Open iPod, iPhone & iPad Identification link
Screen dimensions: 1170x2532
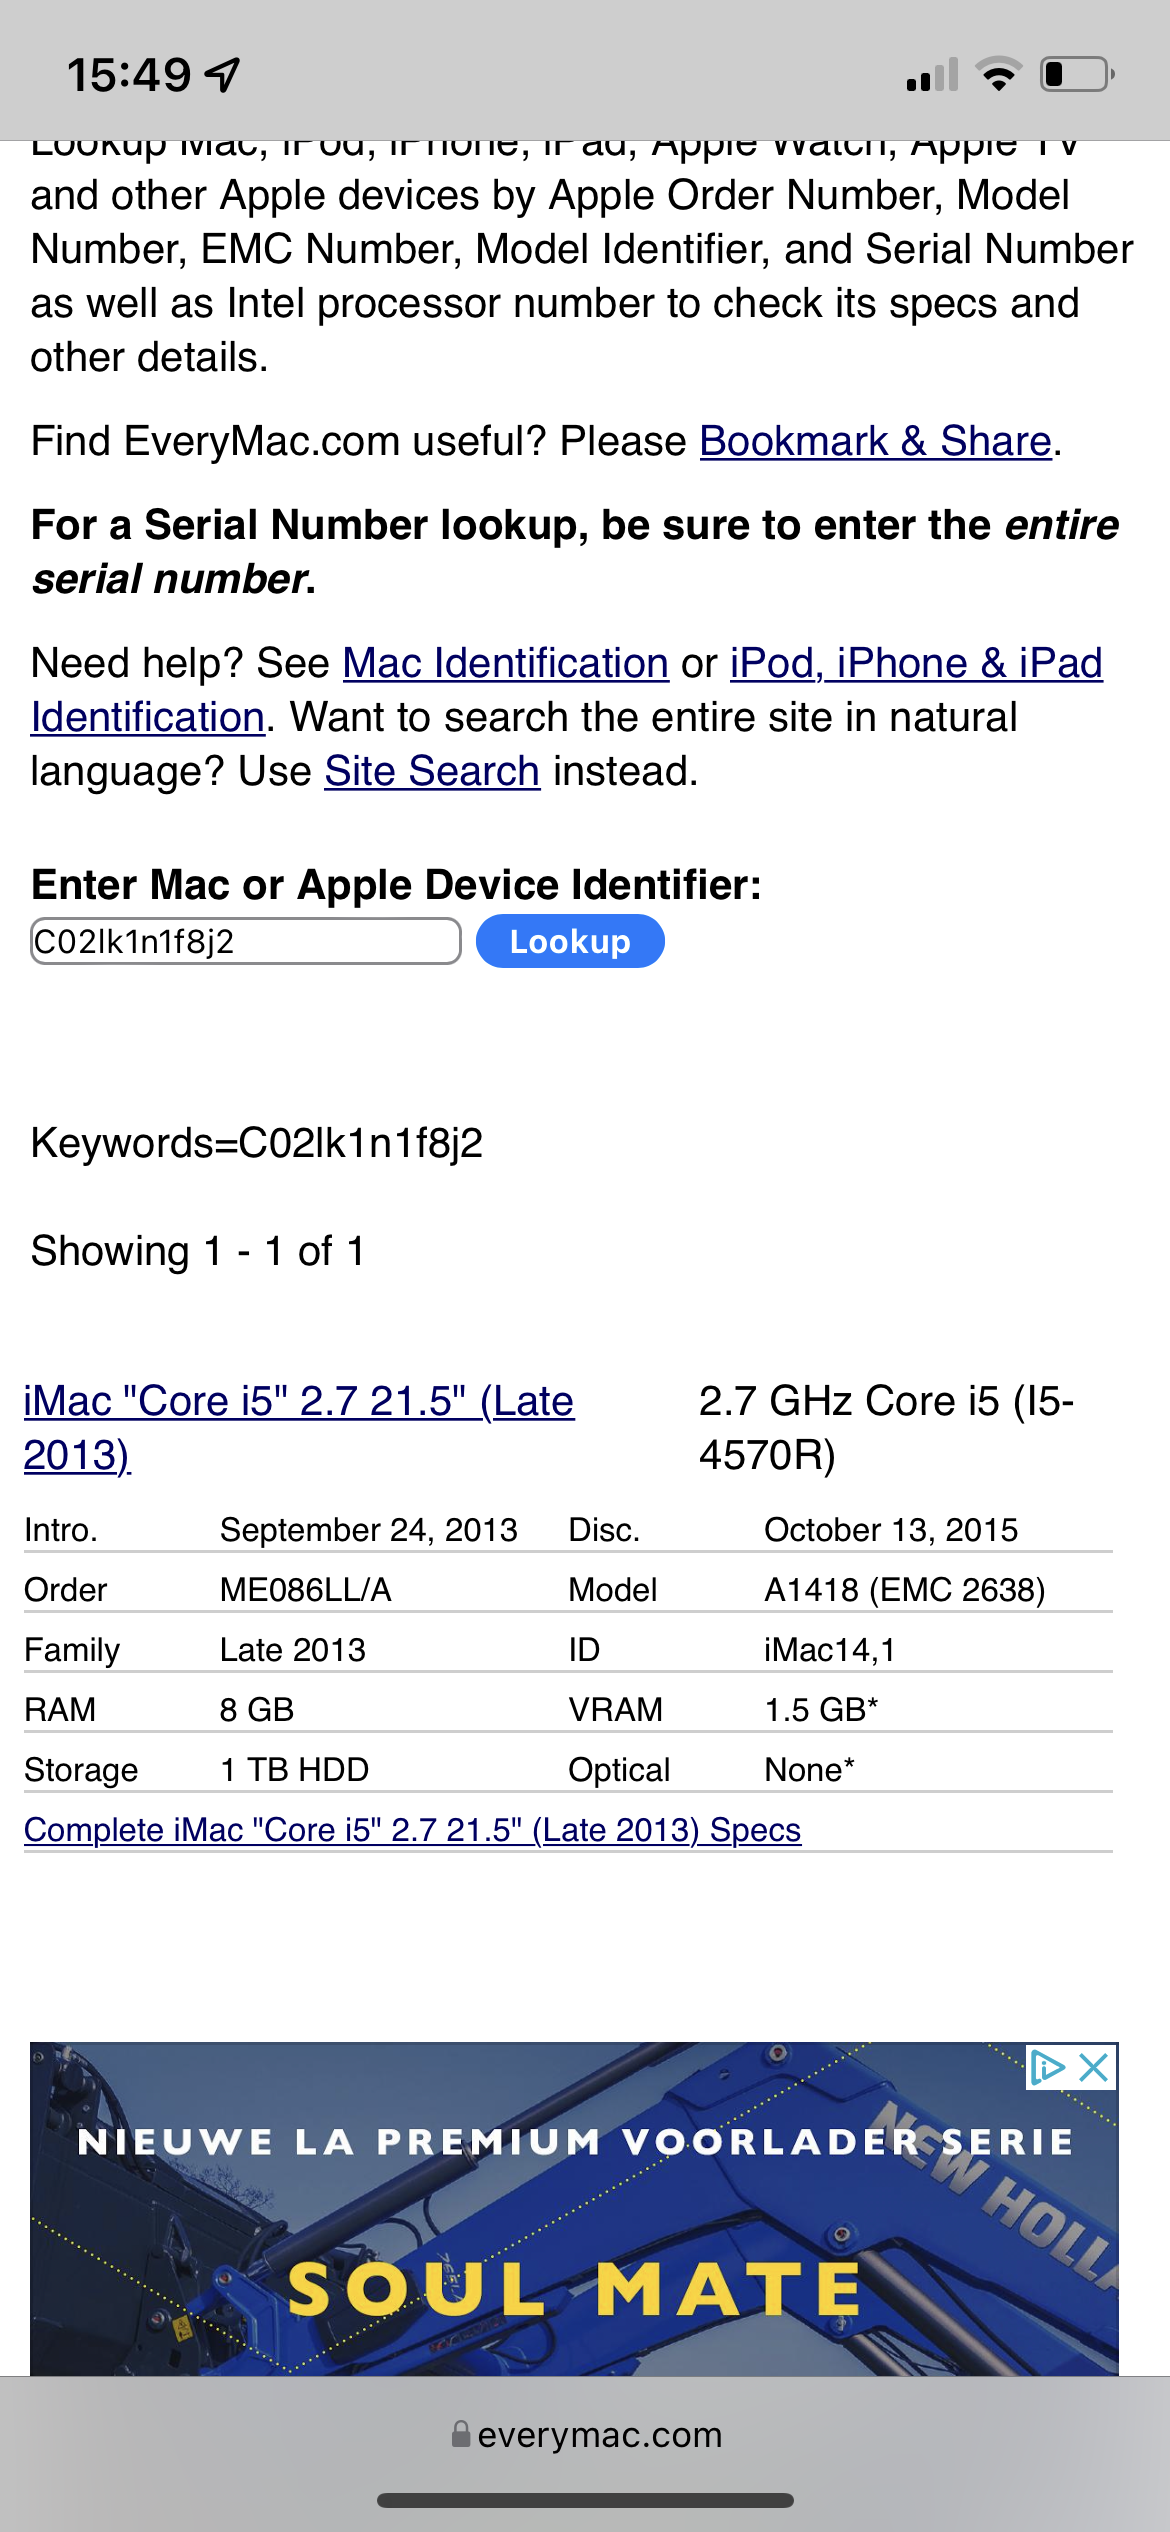(x=567, y=690)
